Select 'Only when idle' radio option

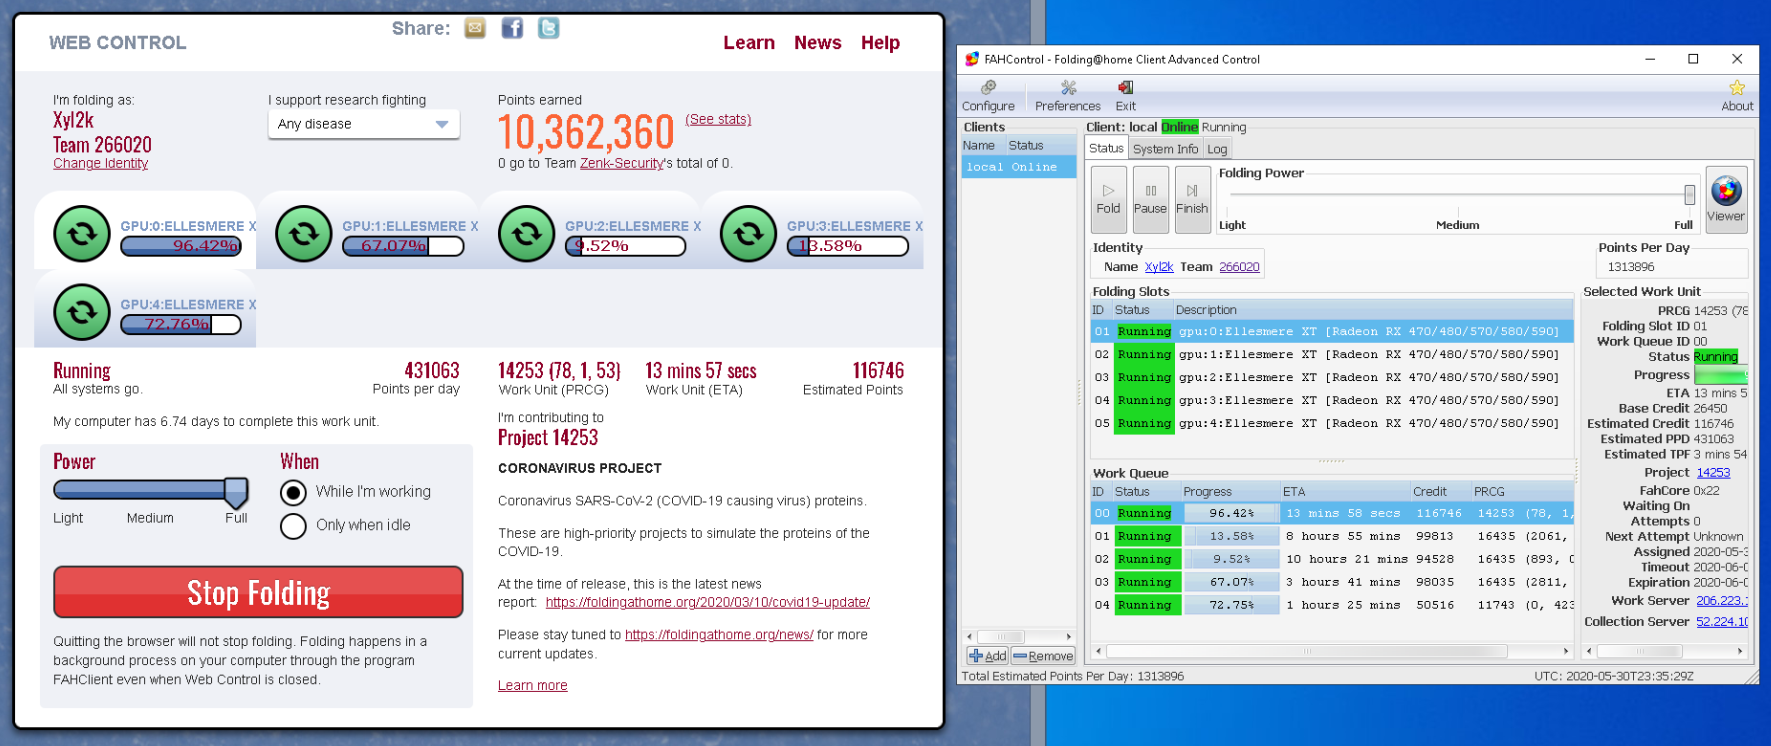(x=293, y=526)
